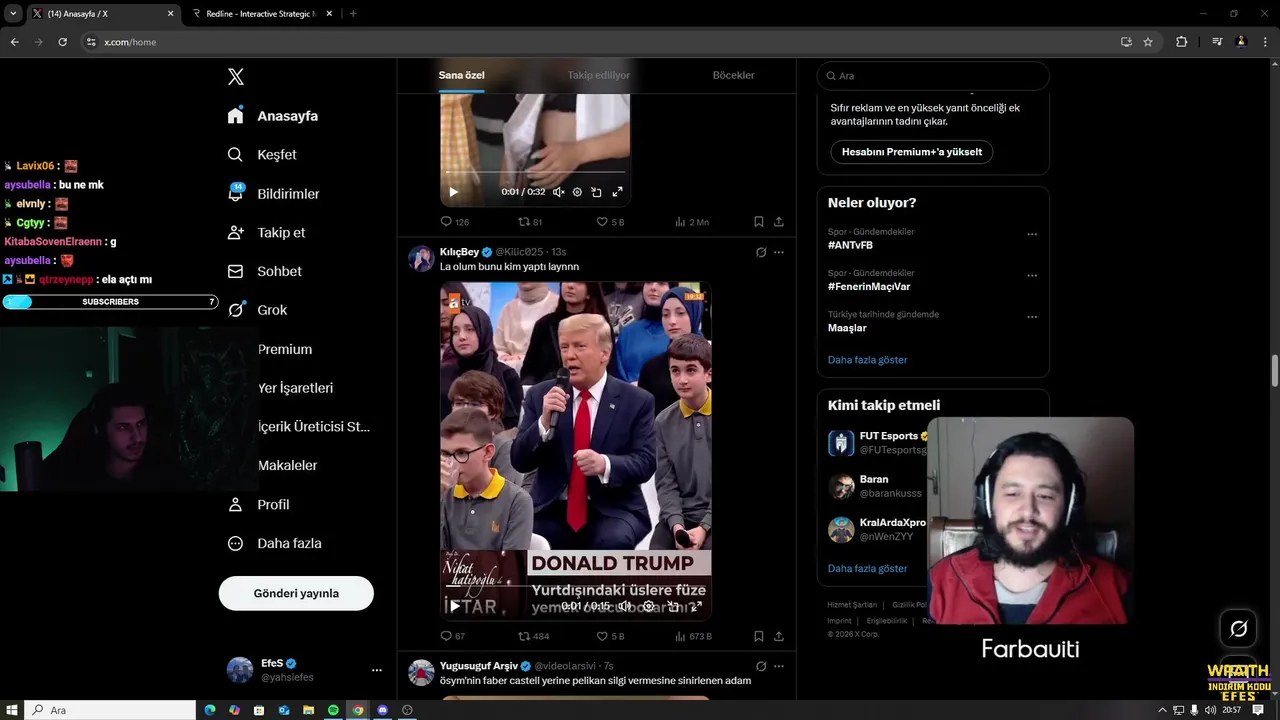Click Hesabını Premium+'a yükselt button
1280x720 pixels.
[x=912, y=152]
